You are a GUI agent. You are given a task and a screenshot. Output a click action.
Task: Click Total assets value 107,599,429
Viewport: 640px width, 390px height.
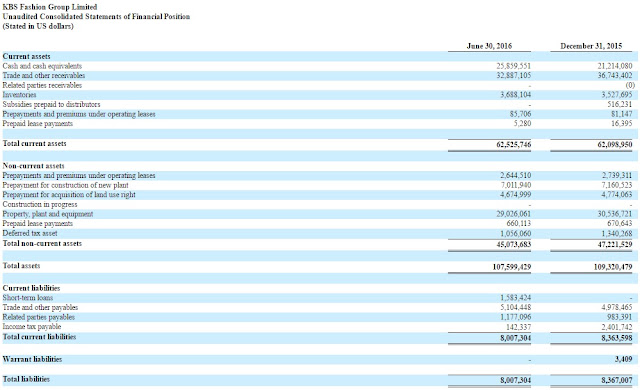click(x=512, y=267)
